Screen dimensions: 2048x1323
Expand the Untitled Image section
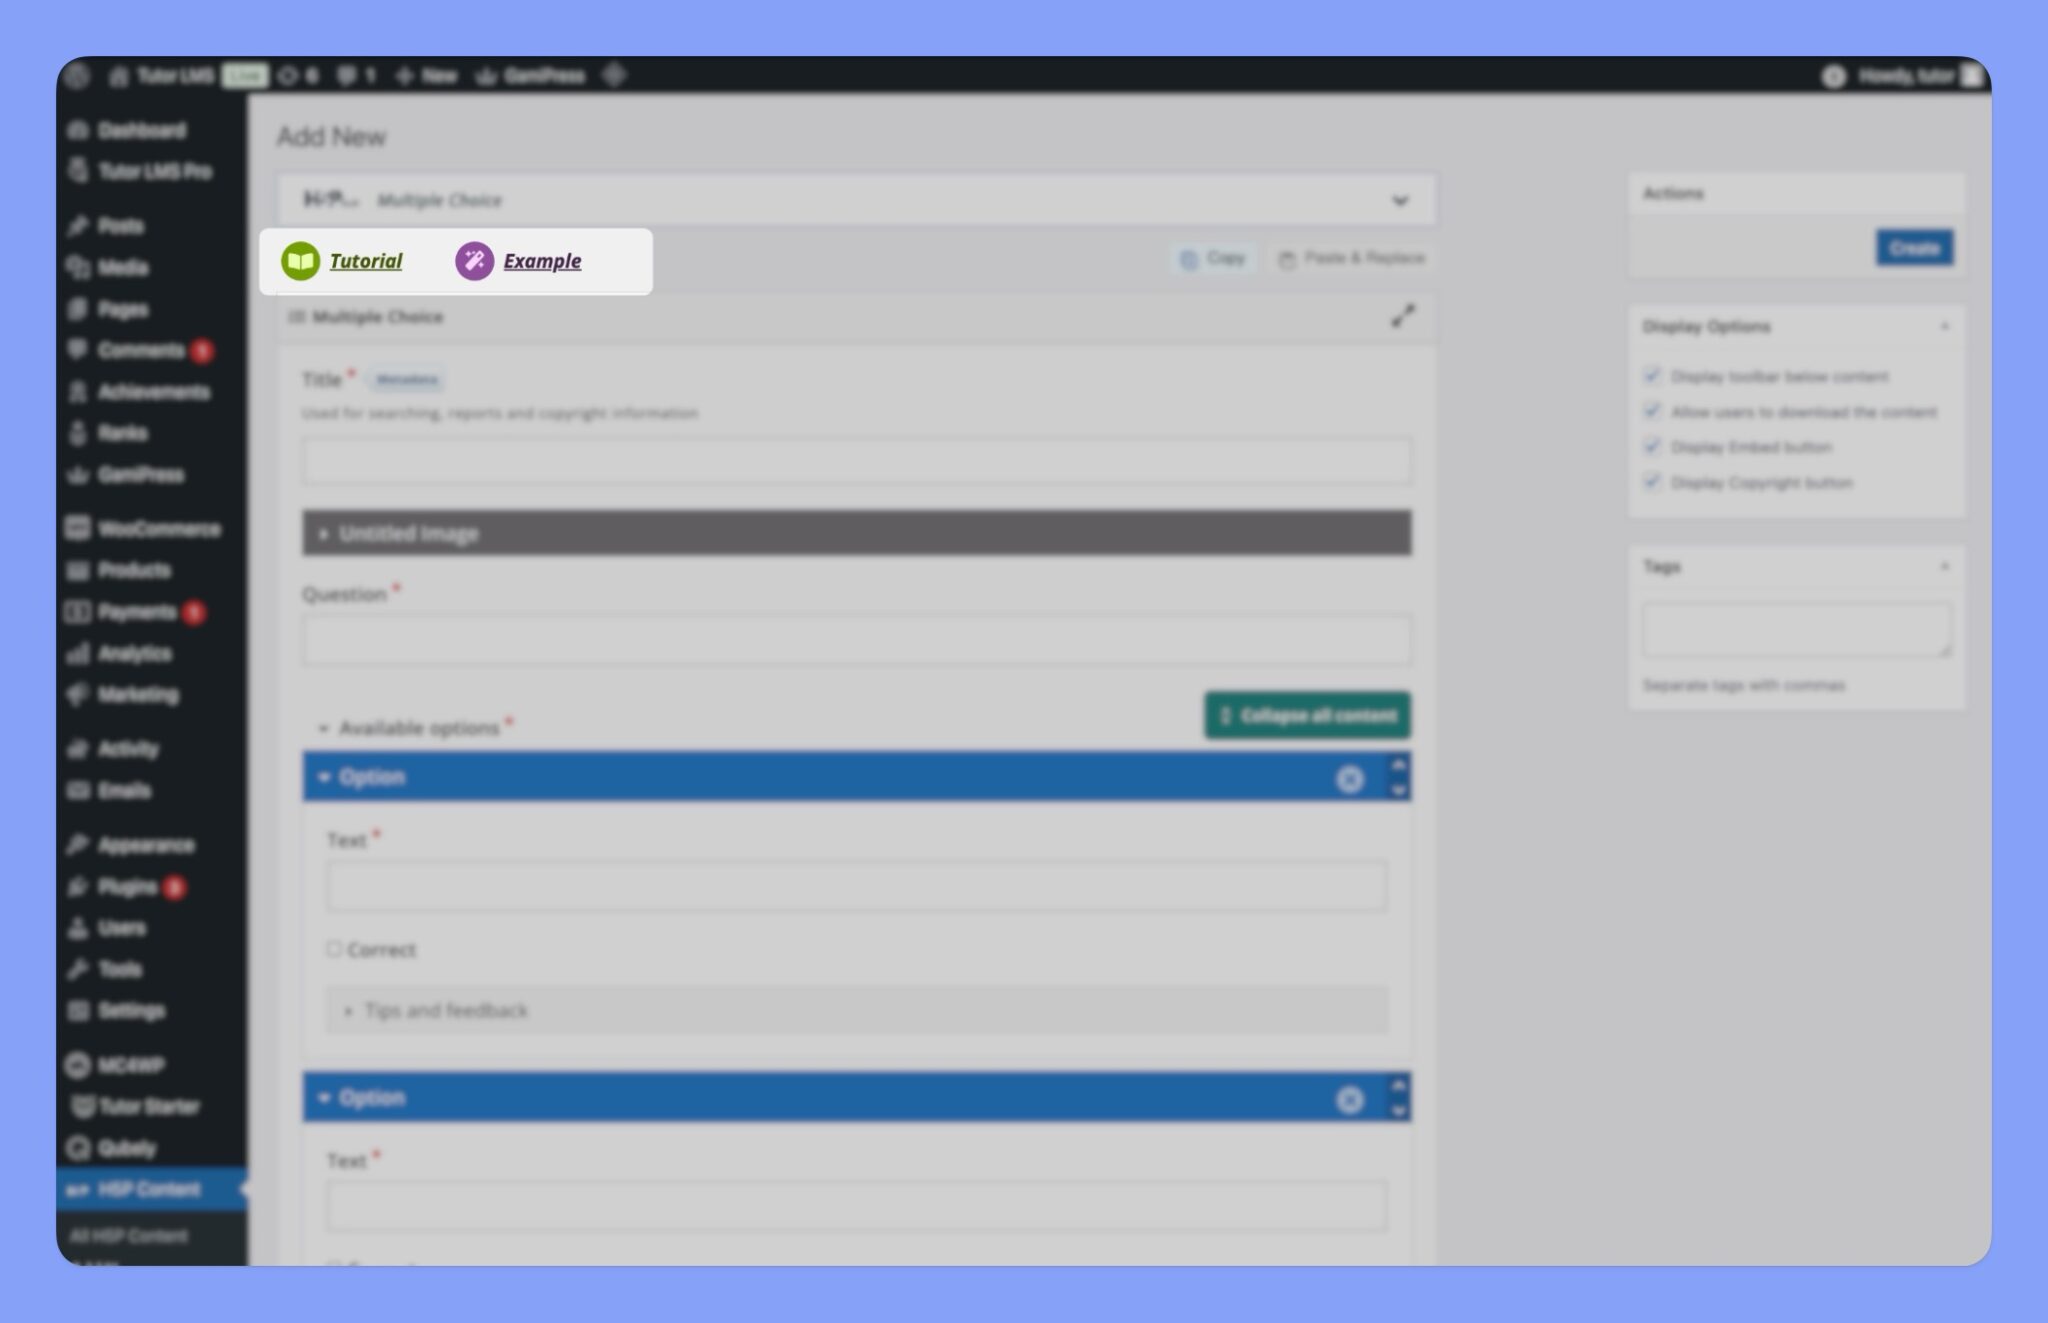click(x=408, y=534)
